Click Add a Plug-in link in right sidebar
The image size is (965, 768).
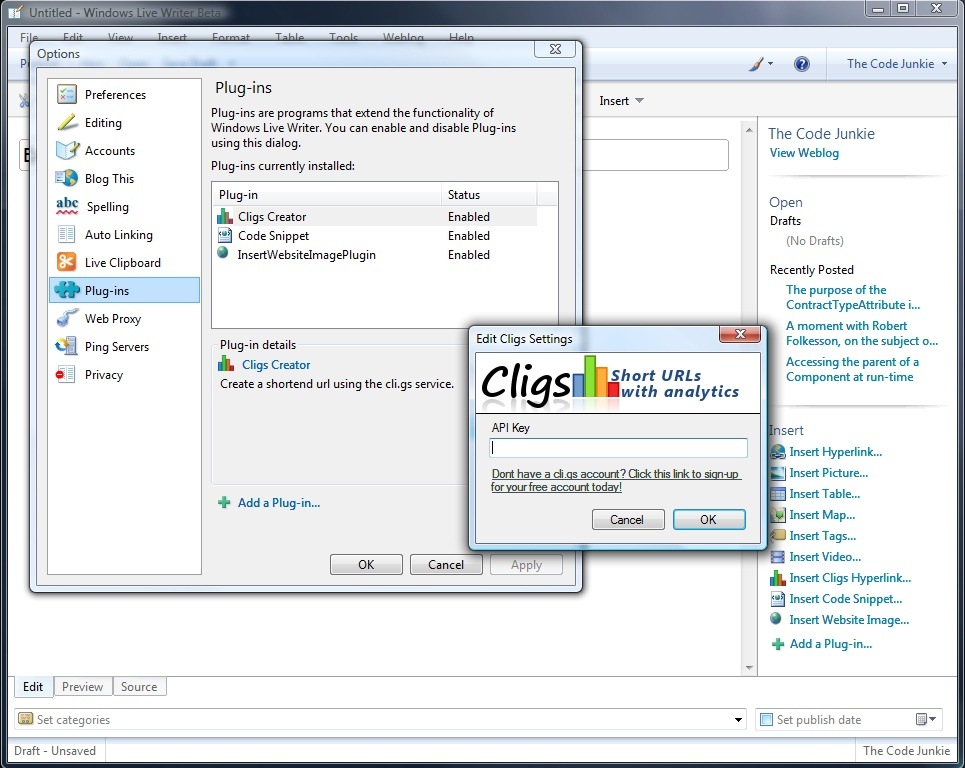point(830,644)
